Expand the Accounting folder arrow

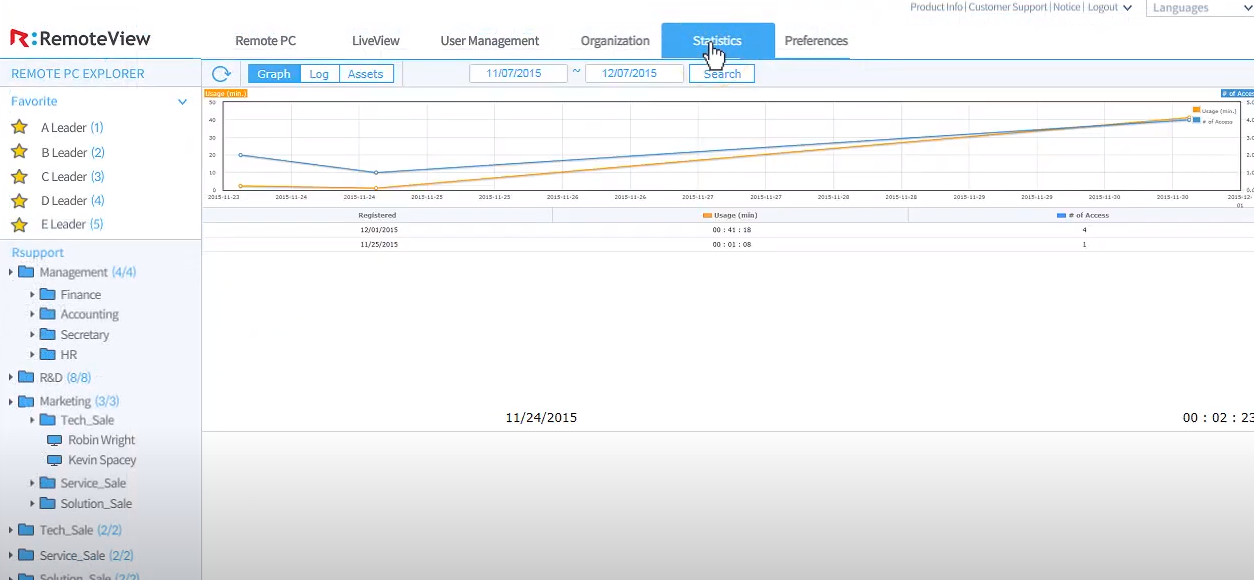(x=32, y=314)
